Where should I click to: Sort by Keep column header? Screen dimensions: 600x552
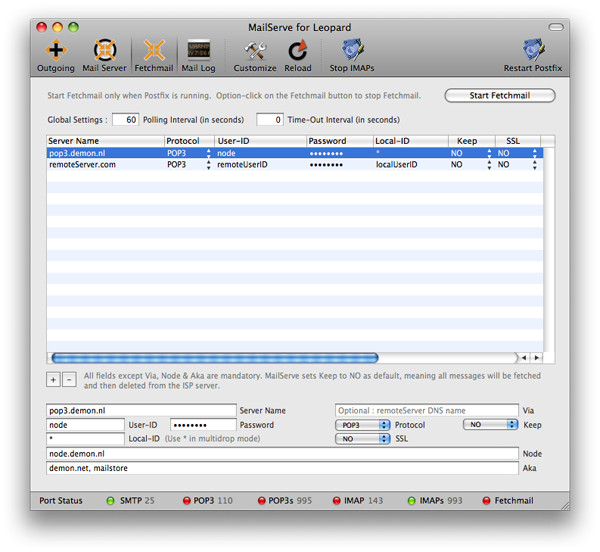[472, 141]
